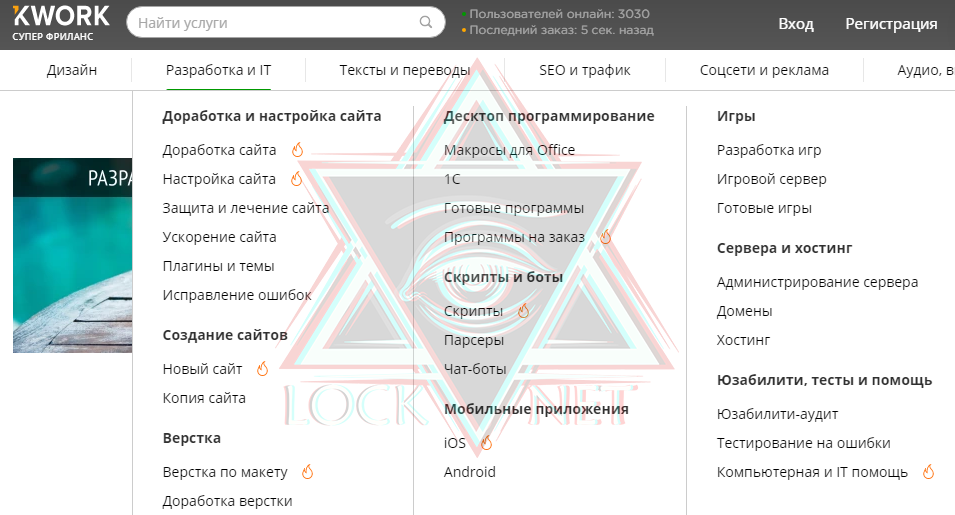955x515 pixels.
Task: Open the partially visible Аудио category
Action: (926, 70)
